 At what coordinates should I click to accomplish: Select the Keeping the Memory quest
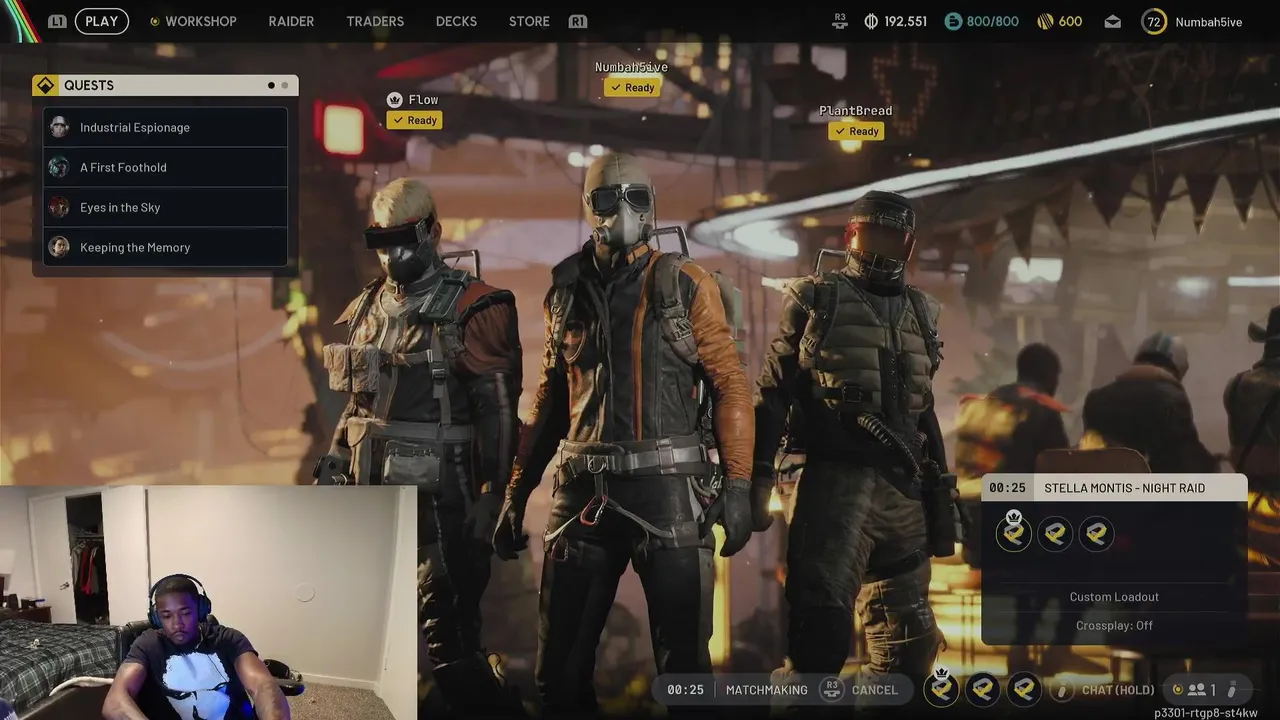coord(165,247)
